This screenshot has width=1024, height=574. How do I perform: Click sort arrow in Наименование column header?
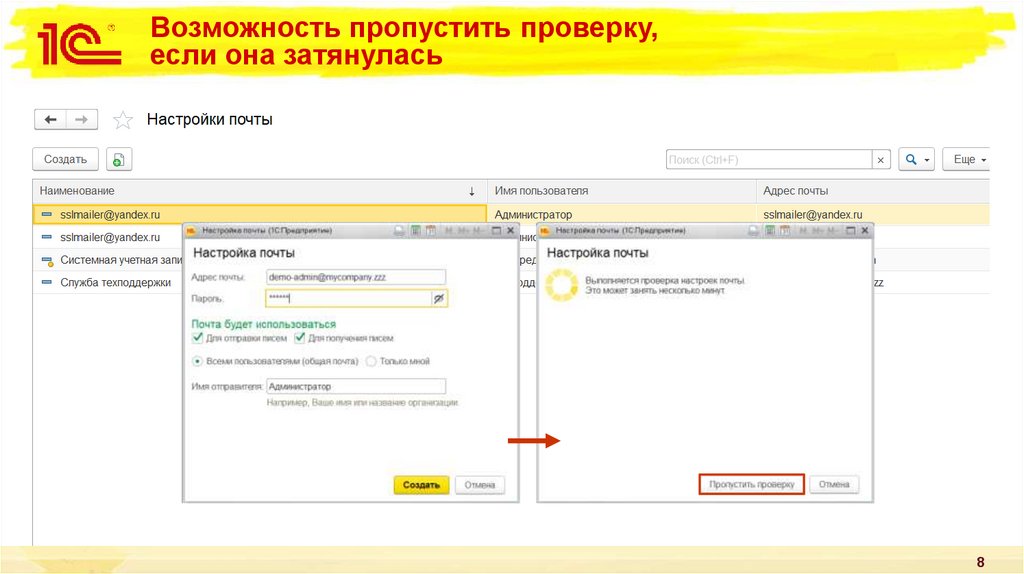click(472, 191)
